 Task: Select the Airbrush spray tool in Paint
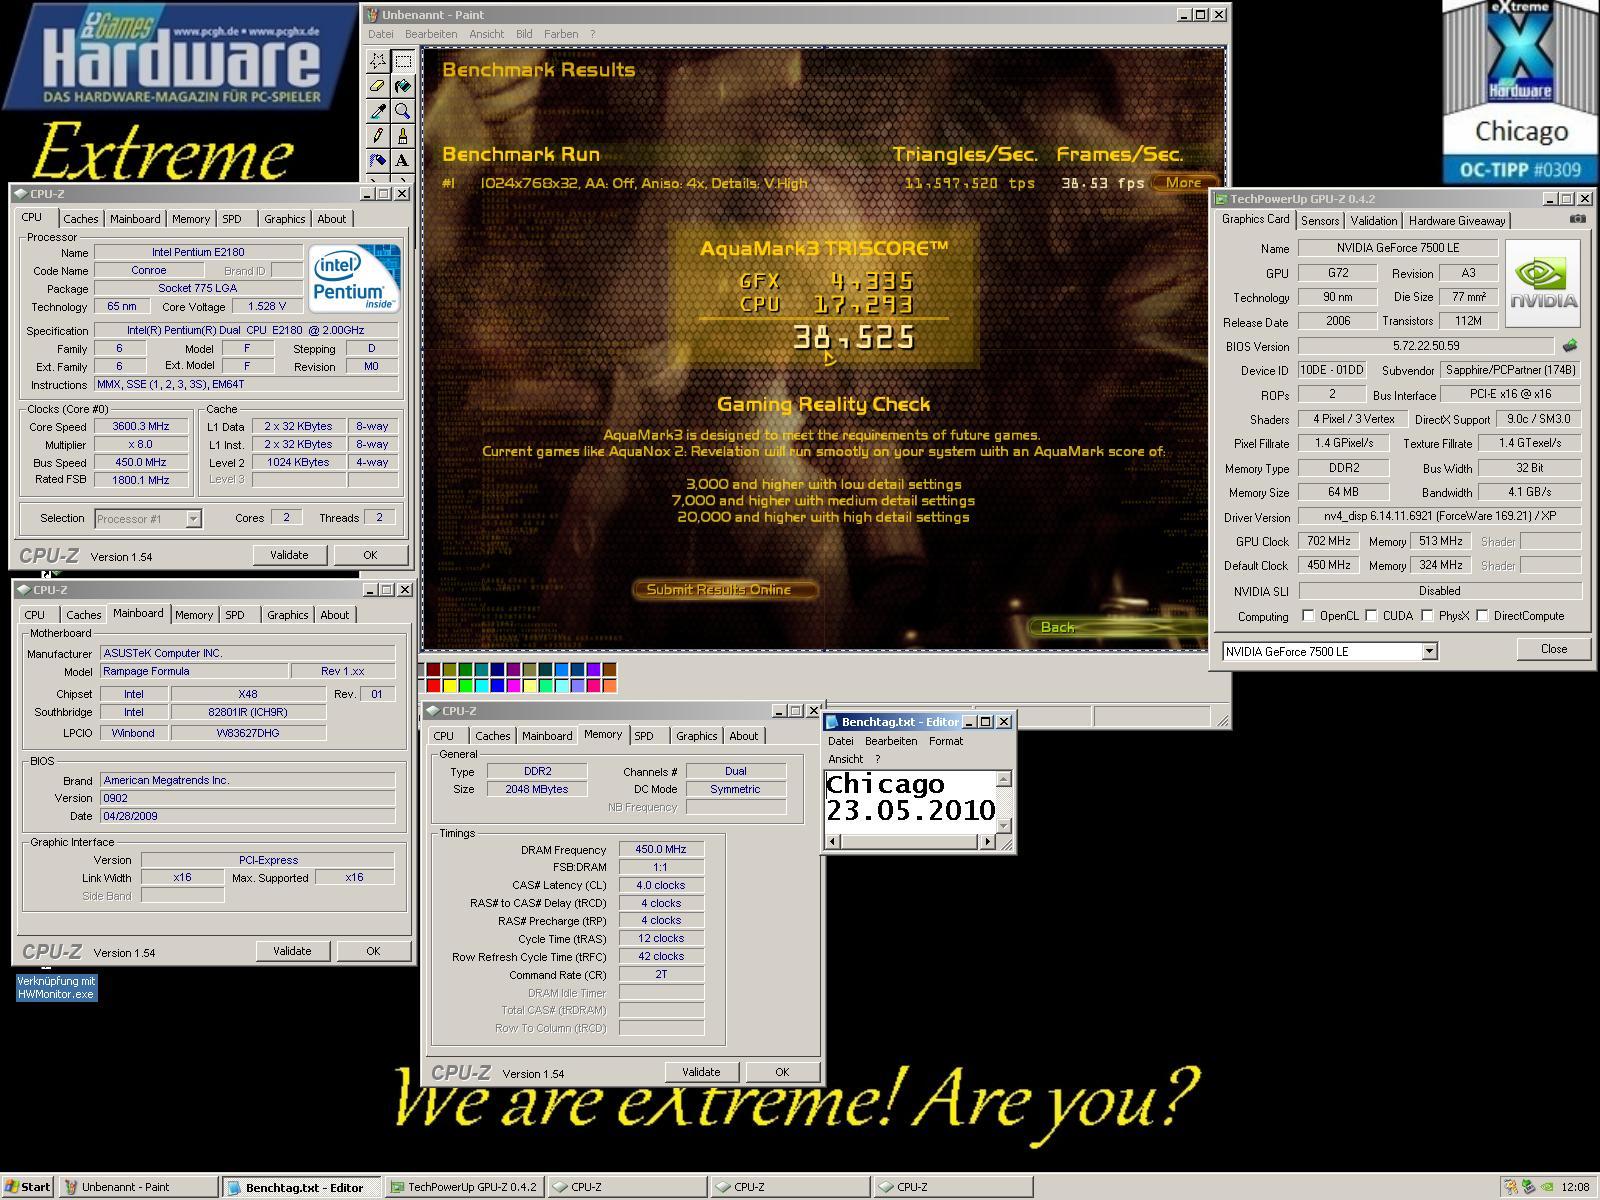[x=378, y=160]
